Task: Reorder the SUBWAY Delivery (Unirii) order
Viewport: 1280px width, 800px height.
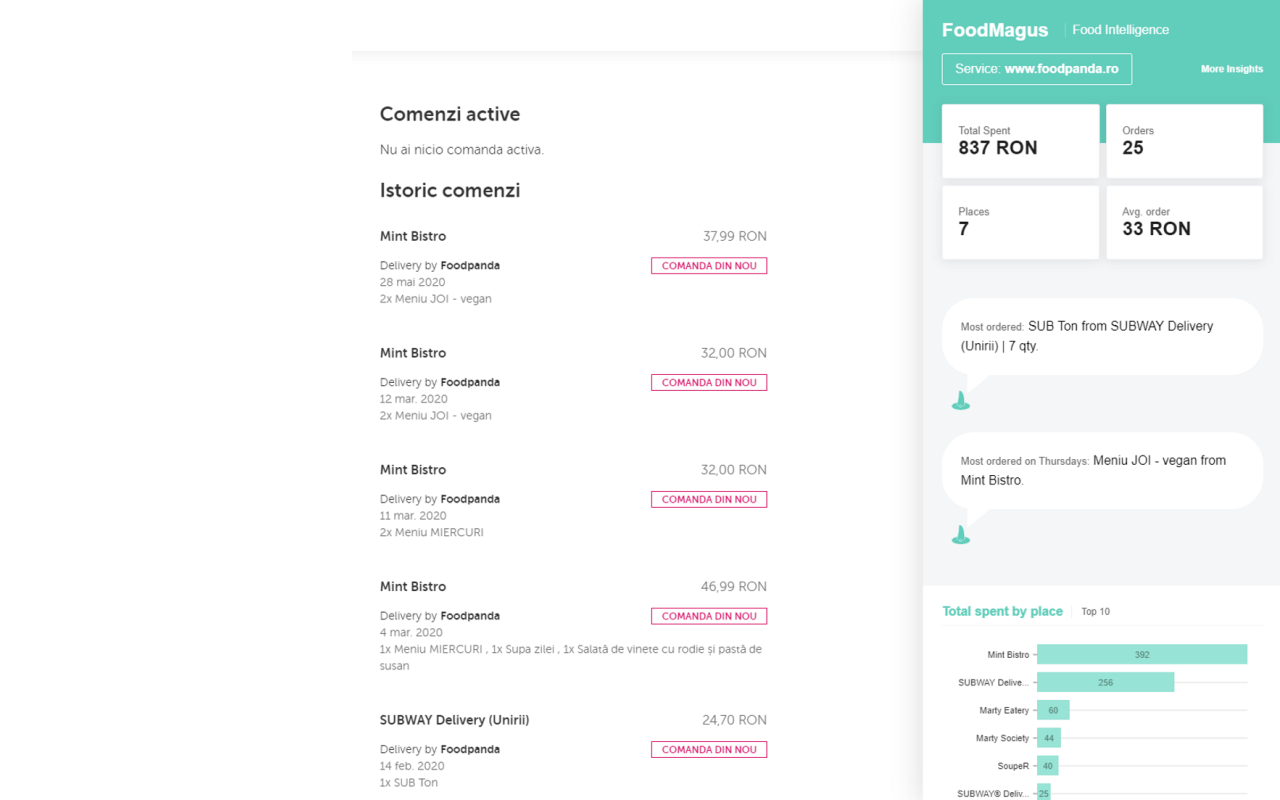Action: (709, 749)
